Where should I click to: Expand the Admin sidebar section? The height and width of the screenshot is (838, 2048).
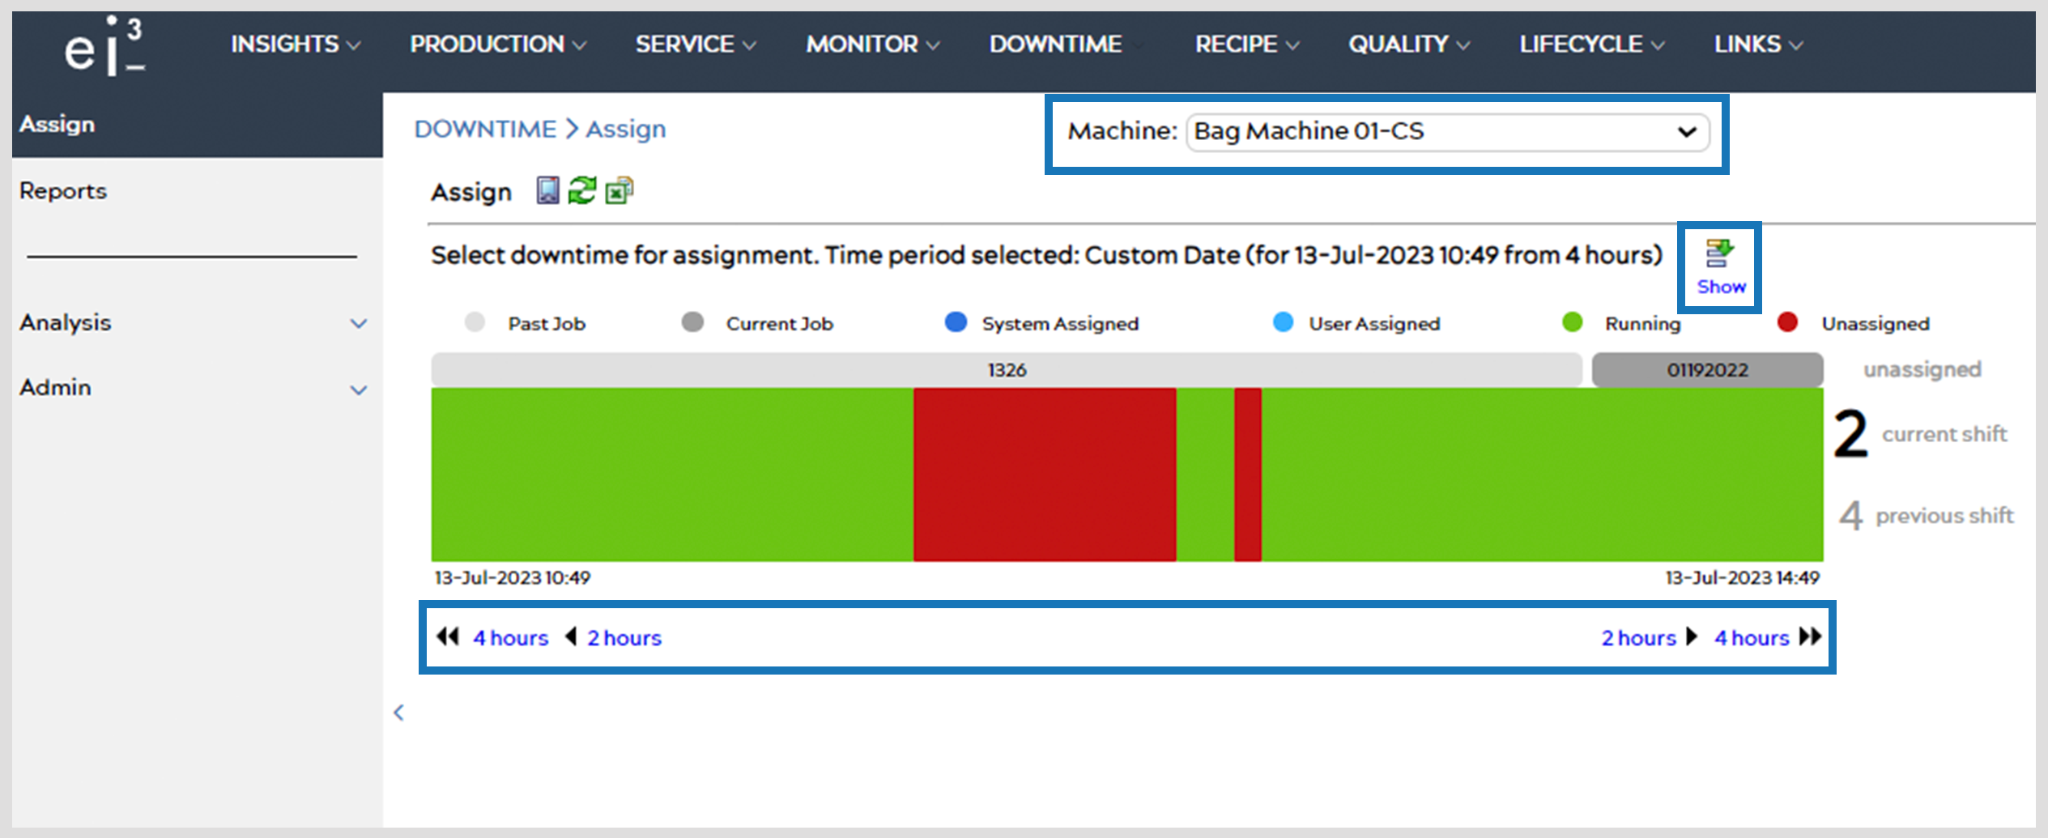[x=193, y=388]
